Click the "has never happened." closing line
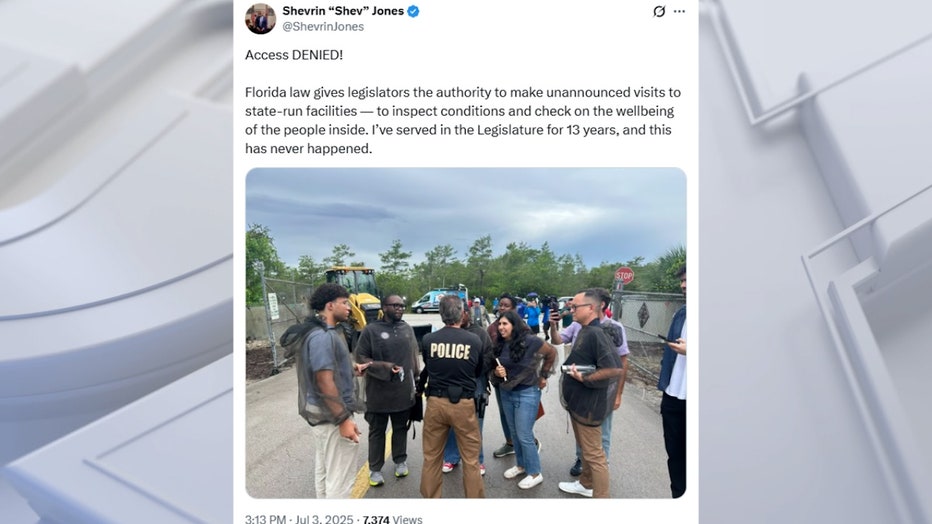The width and height of the screenshot is (932, 524). tap(308, 149)
